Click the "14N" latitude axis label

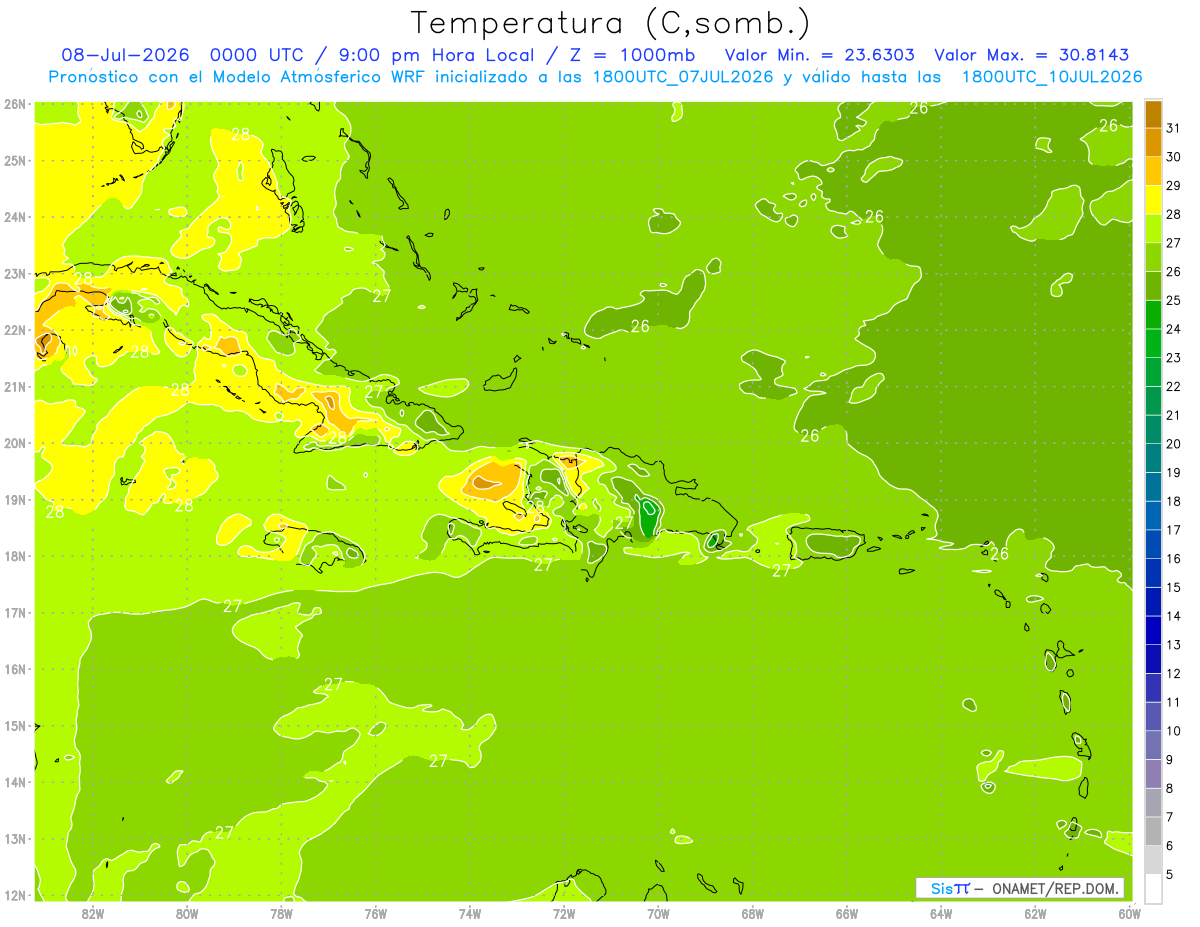pos(15,782)
